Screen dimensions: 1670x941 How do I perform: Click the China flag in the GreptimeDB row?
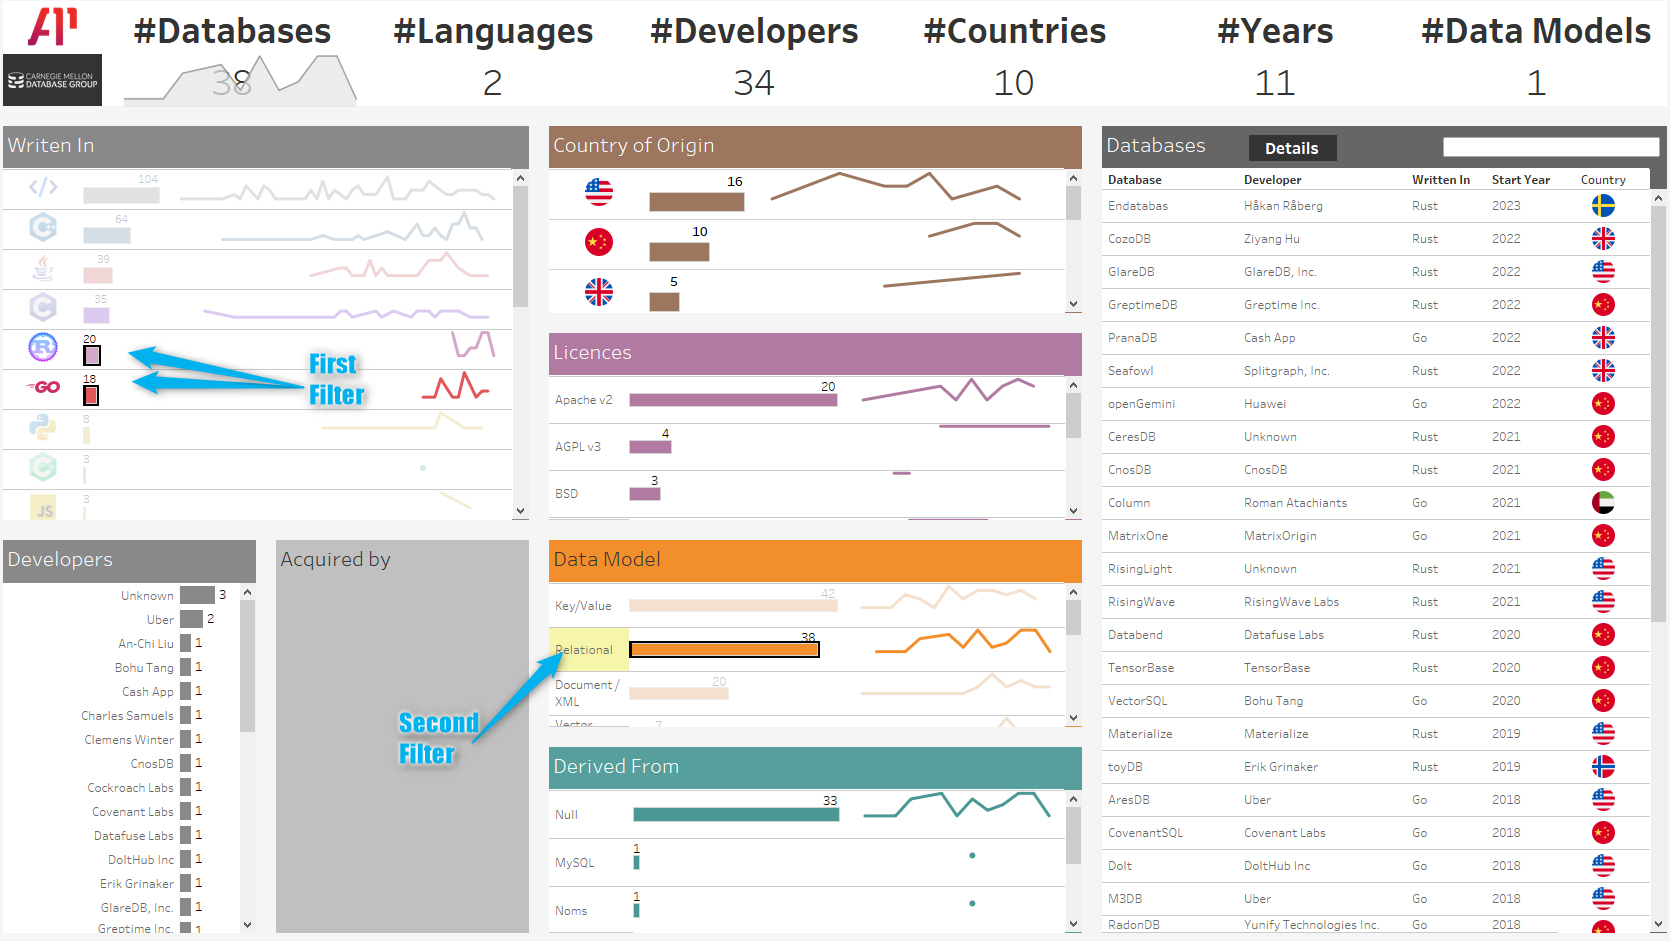1603,305
